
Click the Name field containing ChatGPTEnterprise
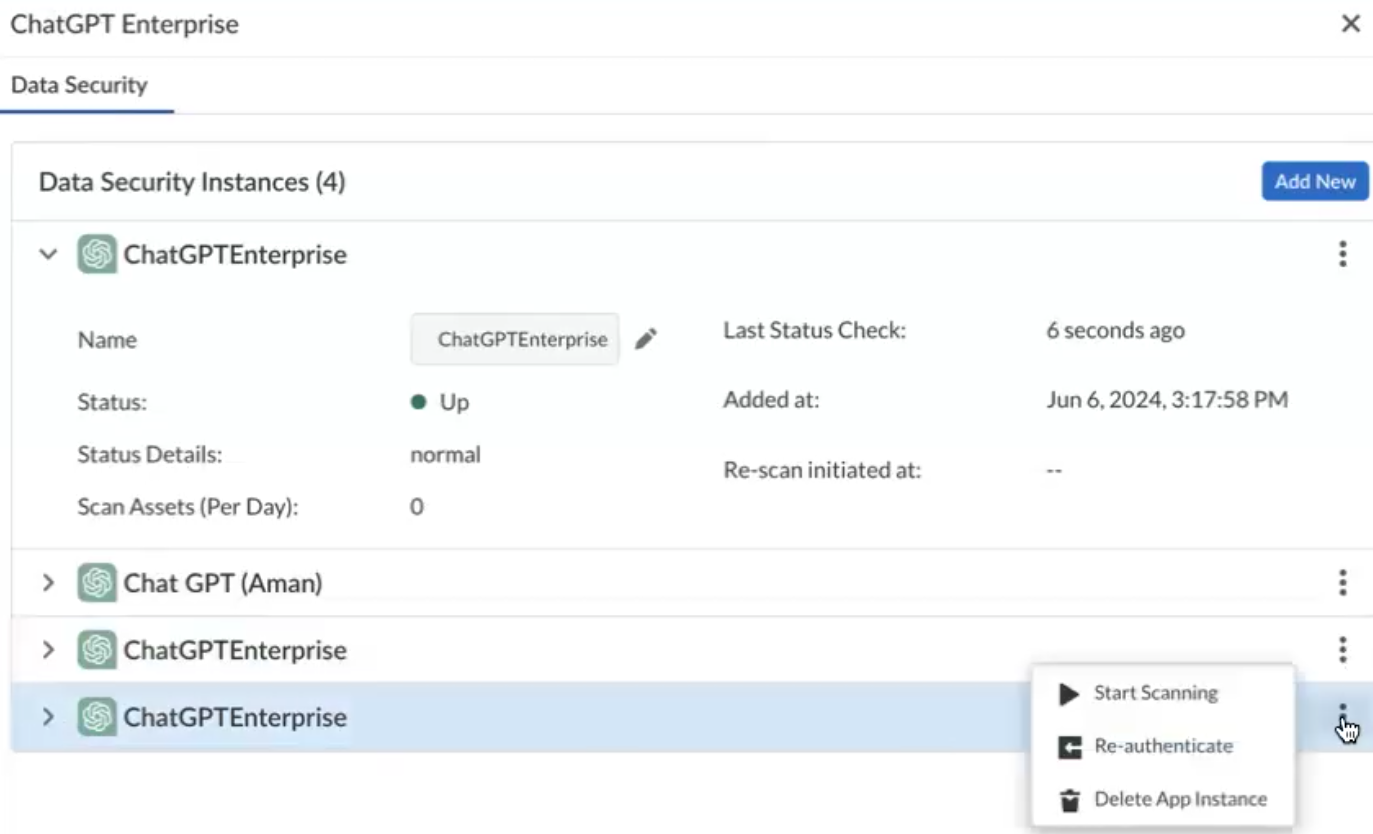[515, 339]
